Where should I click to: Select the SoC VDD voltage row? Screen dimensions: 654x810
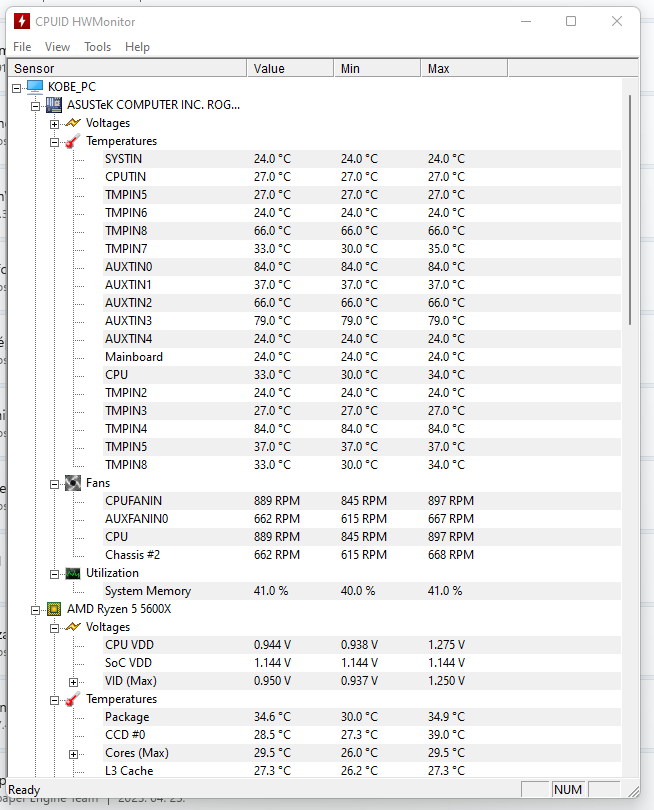(x=362, y=663)
